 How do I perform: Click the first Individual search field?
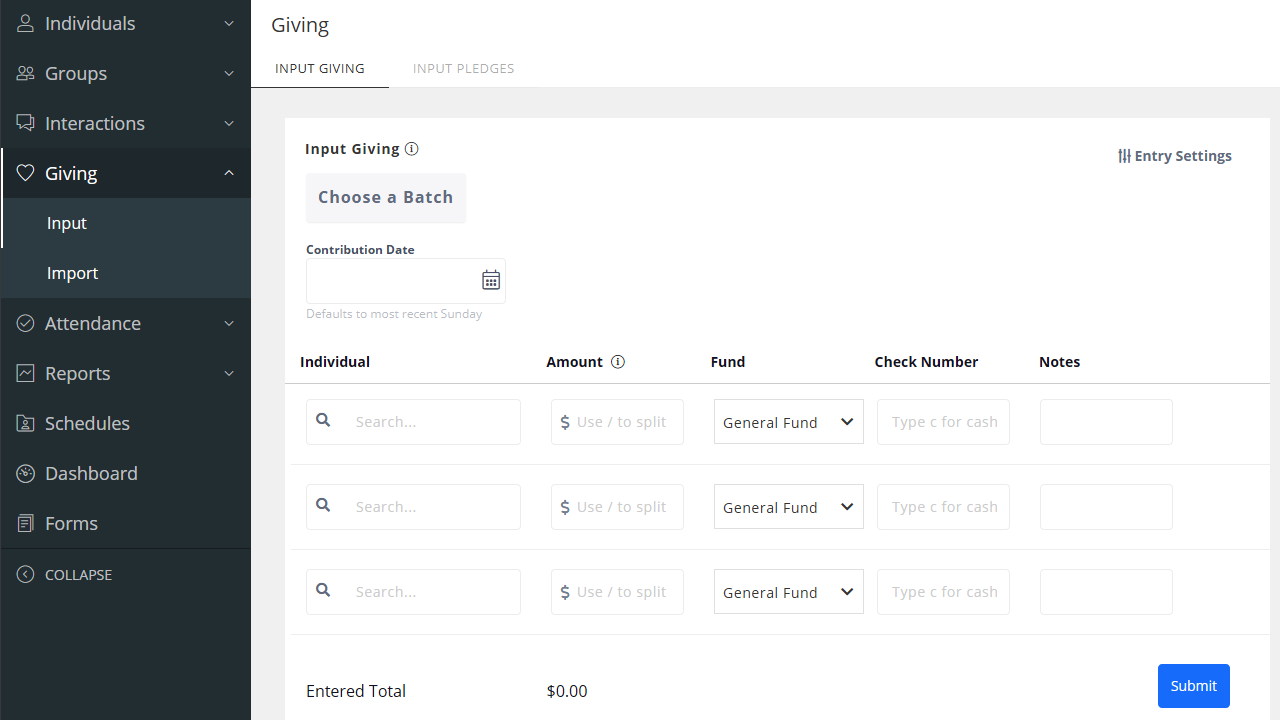(x=430, y=421)
